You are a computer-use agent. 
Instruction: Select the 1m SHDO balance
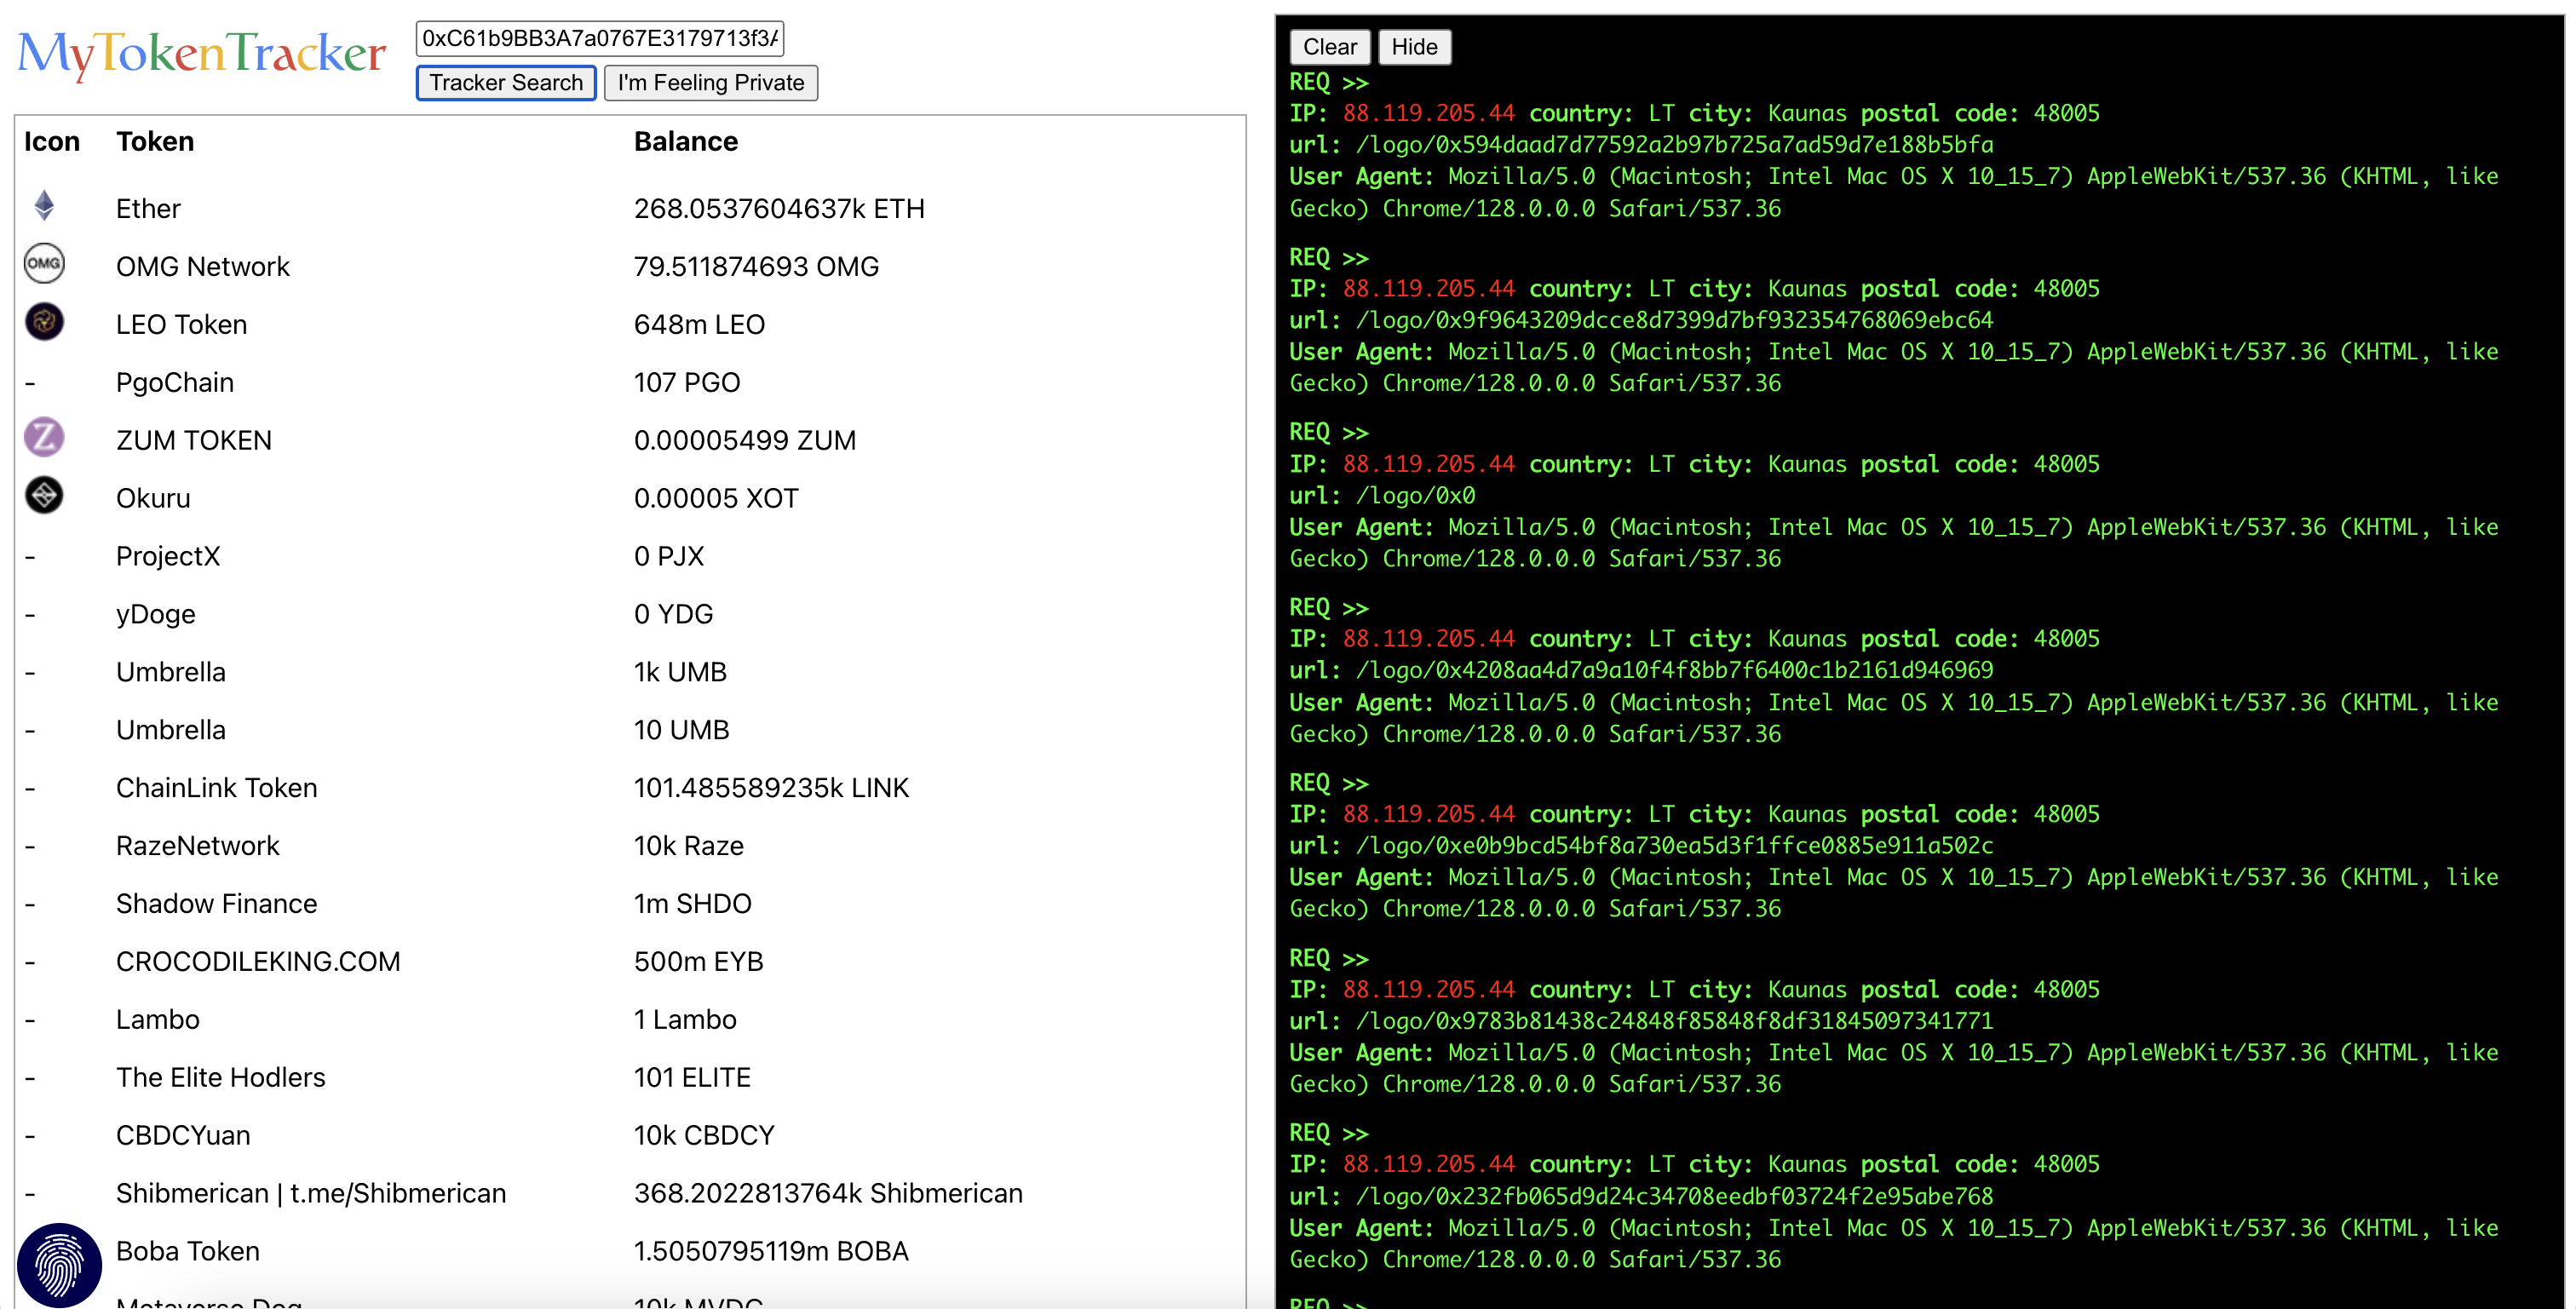693,905
